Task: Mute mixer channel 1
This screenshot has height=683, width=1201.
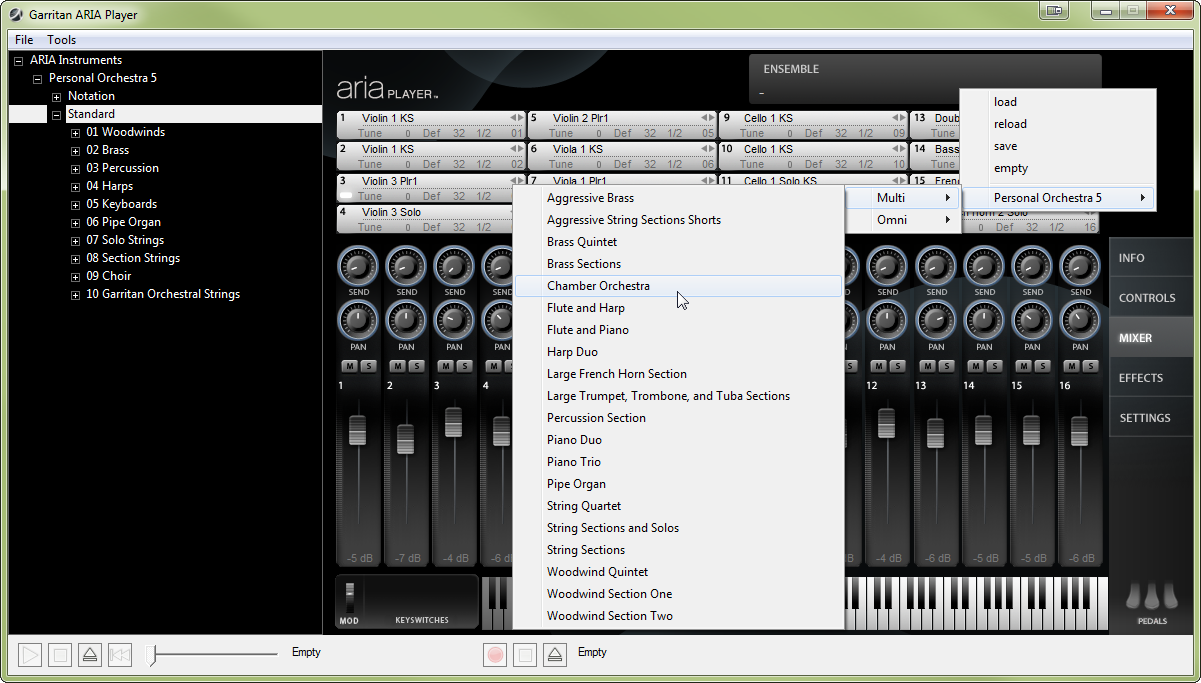Action: (x=349, y=366)
